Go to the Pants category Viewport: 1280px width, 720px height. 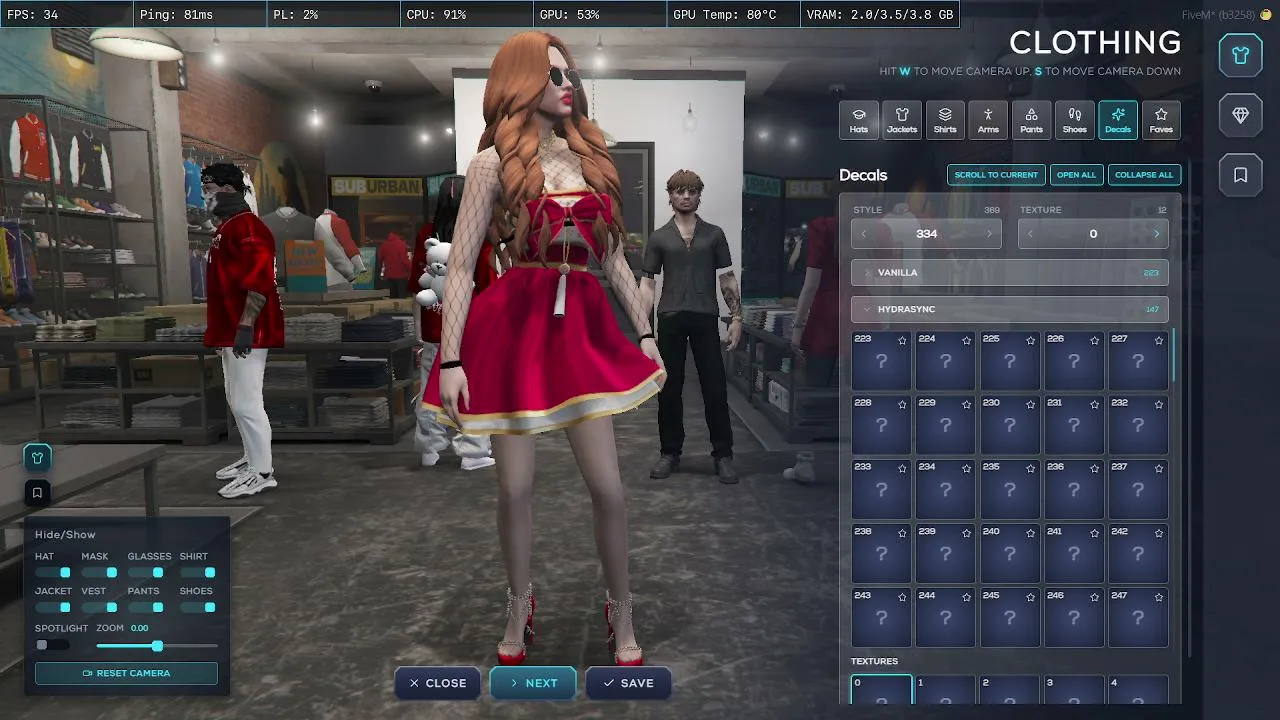1031,120
